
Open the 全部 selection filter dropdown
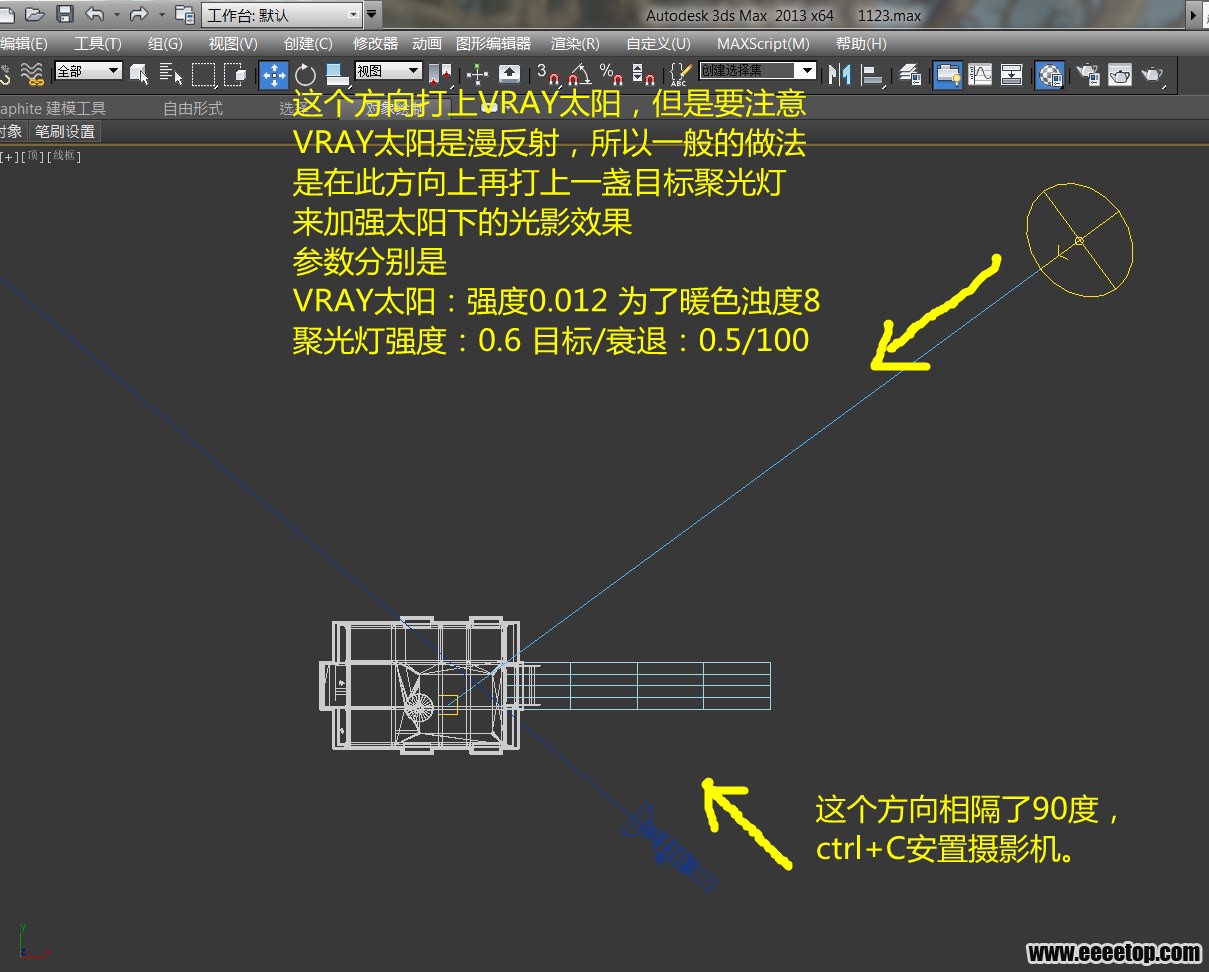88,71
